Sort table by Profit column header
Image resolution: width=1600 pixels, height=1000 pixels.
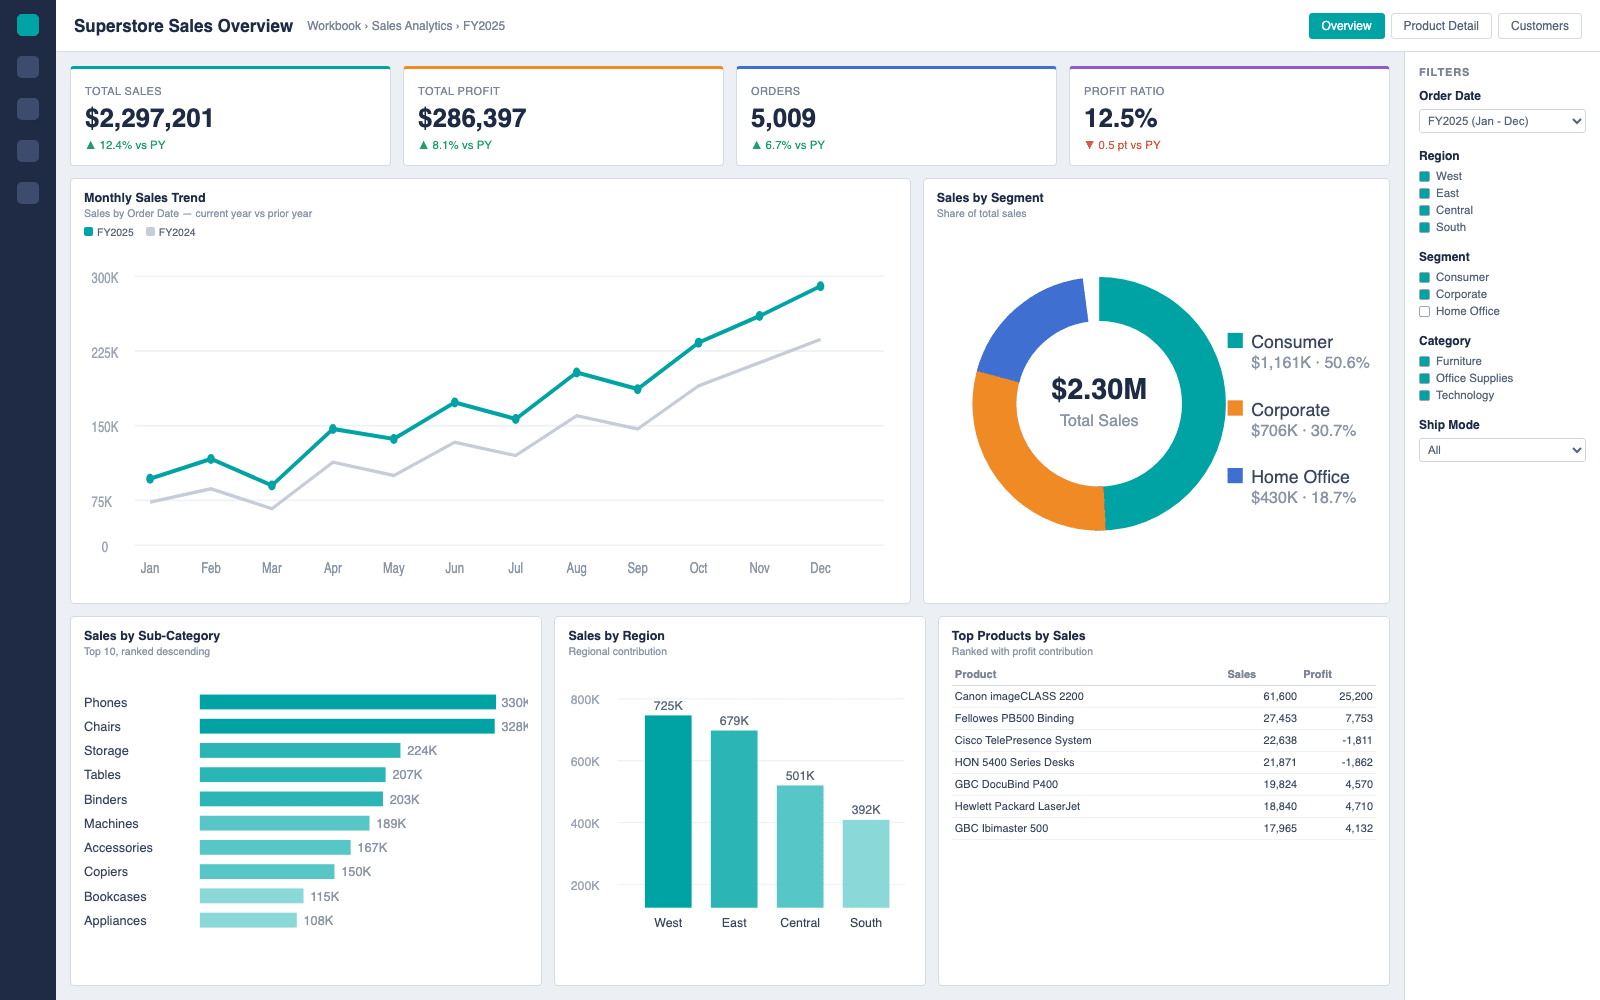tap(1317, 674)
